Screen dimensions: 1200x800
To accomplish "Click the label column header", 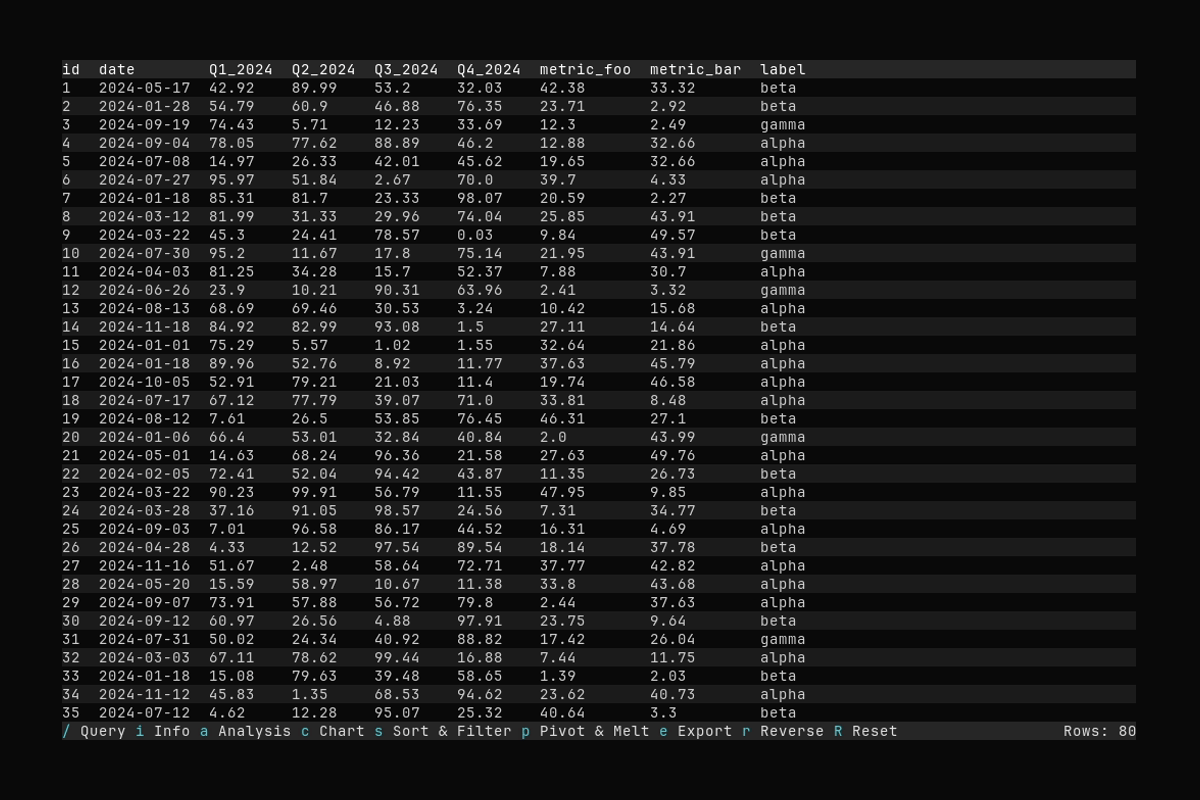I will pos(783,69).
